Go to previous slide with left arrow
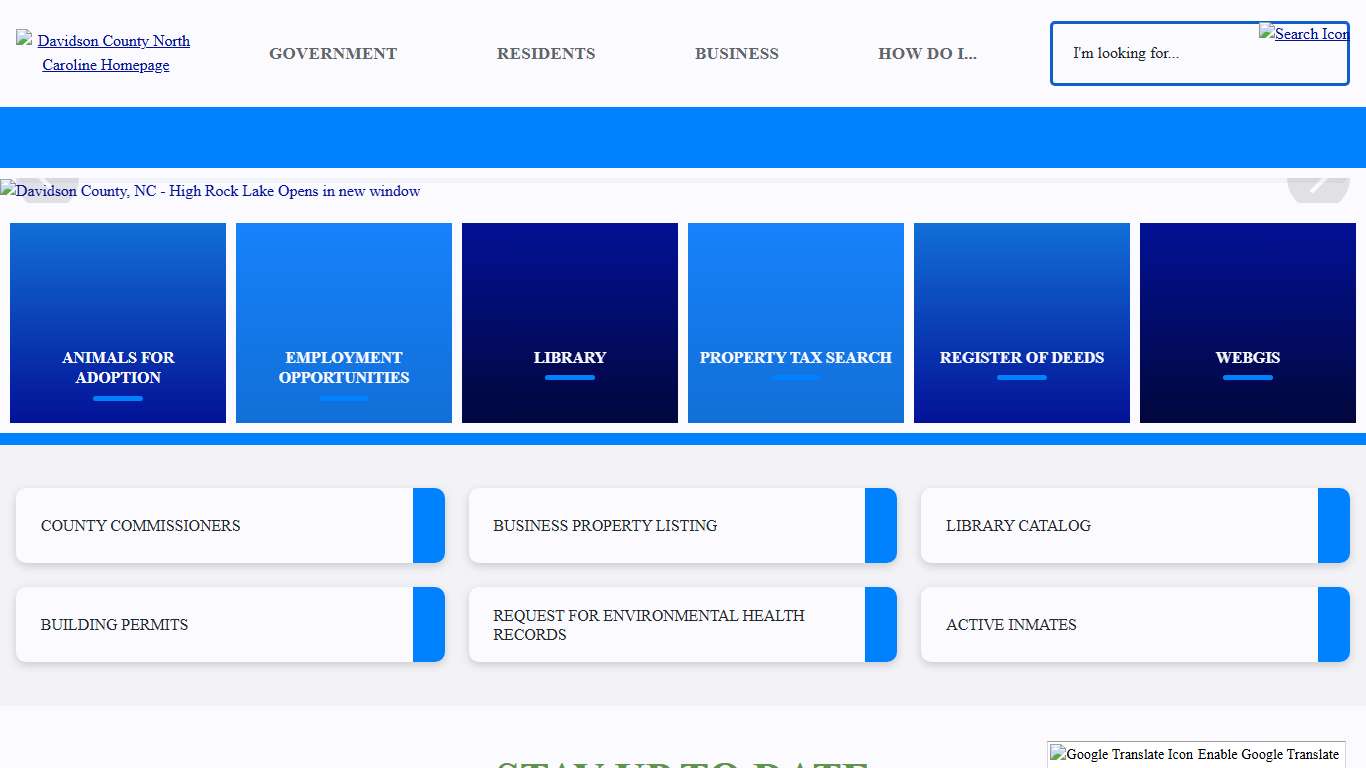 (50, 188)
